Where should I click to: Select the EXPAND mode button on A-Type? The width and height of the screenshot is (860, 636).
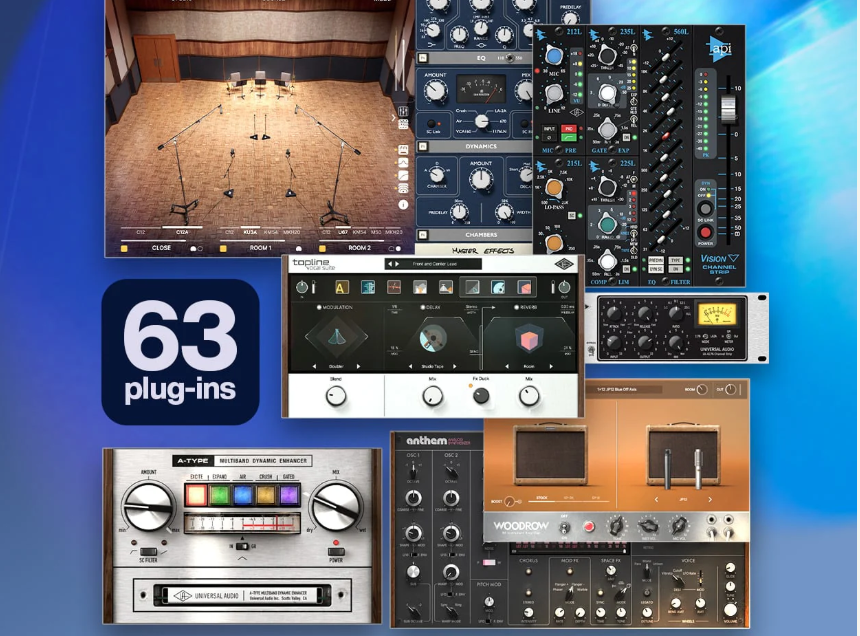pyautogui.click(x=219, y=495)
